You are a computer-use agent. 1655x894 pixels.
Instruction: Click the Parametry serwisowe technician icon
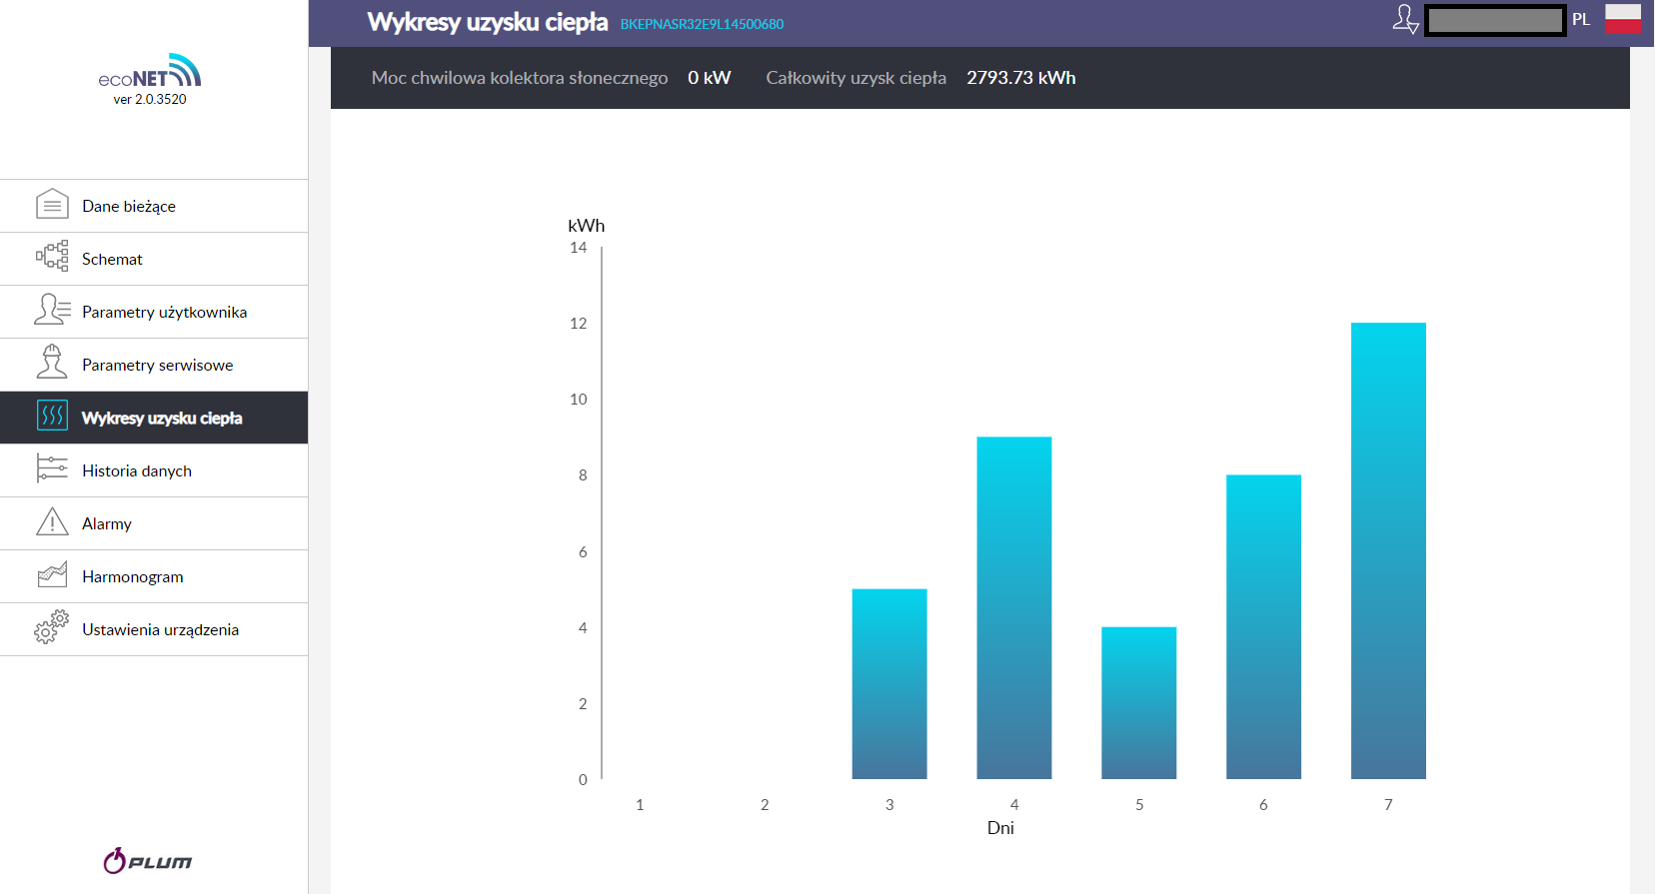coord(52,363)
